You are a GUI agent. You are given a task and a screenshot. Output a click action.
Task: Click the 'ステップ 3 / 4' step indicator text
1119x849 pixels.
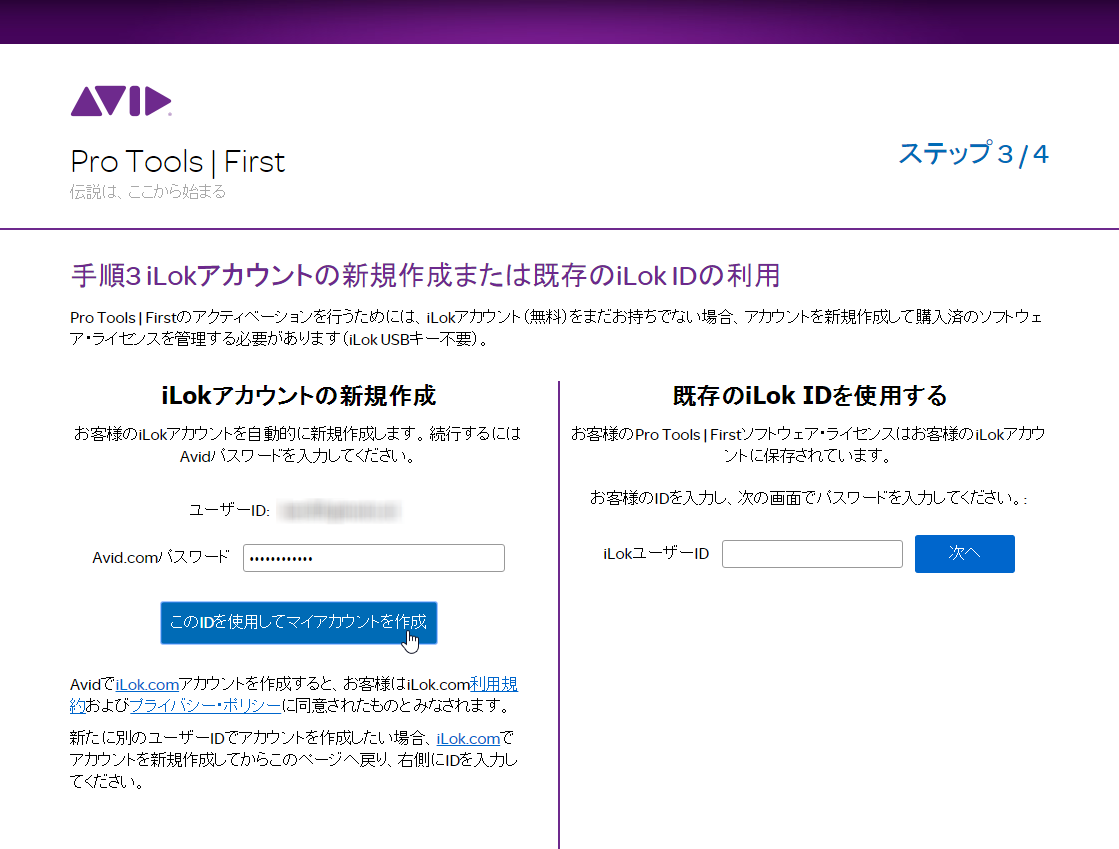(973, 153)
